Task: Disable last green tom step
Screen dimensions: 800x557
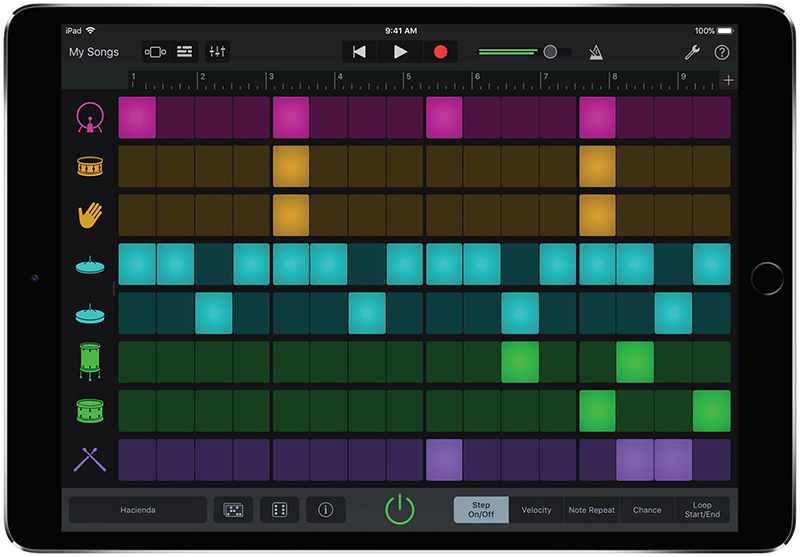Action: coord(712,411)
